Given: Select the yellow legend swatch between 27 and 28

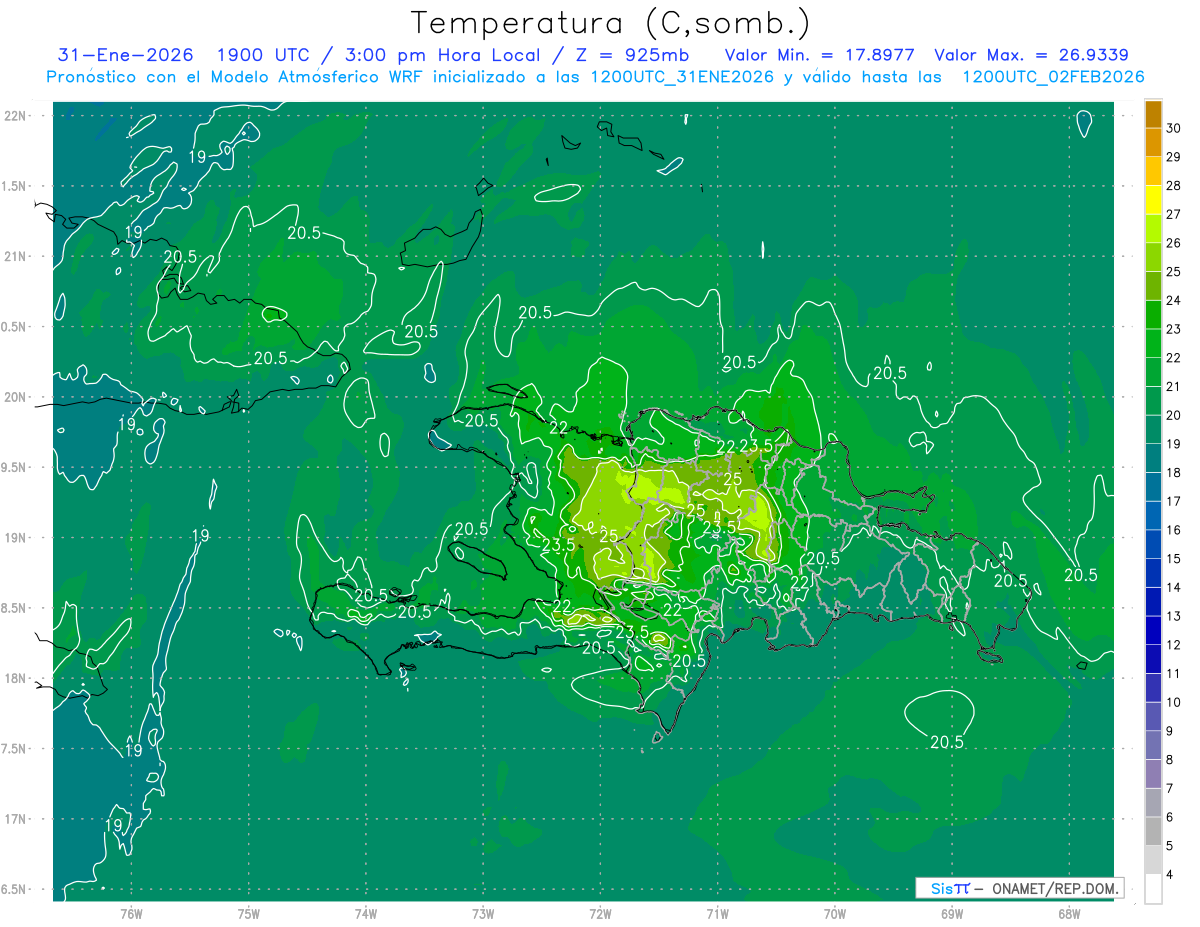Looking at the screenshot, I should pyautogui.click(x=1153, y=200).
